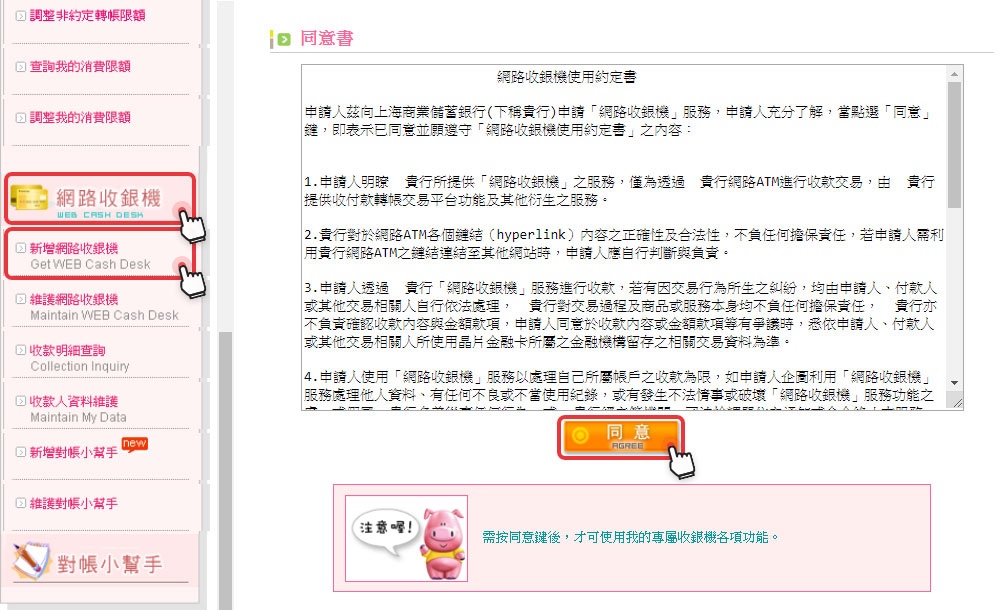Select 新增網路收銀機 Get WEB Cash Desk
The width and height of the screenshot is (1000, 610).
point(100,255)
